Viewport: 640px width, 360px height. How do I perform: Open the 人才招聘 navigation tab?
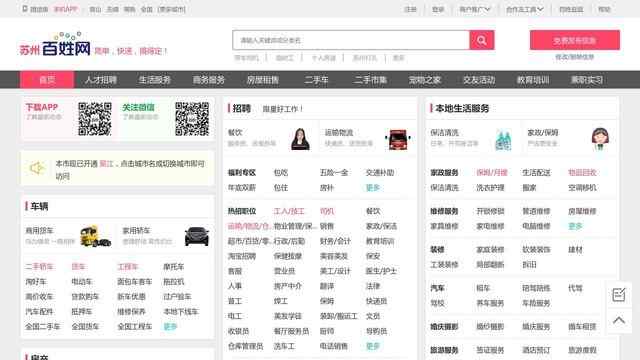[101, 80]
